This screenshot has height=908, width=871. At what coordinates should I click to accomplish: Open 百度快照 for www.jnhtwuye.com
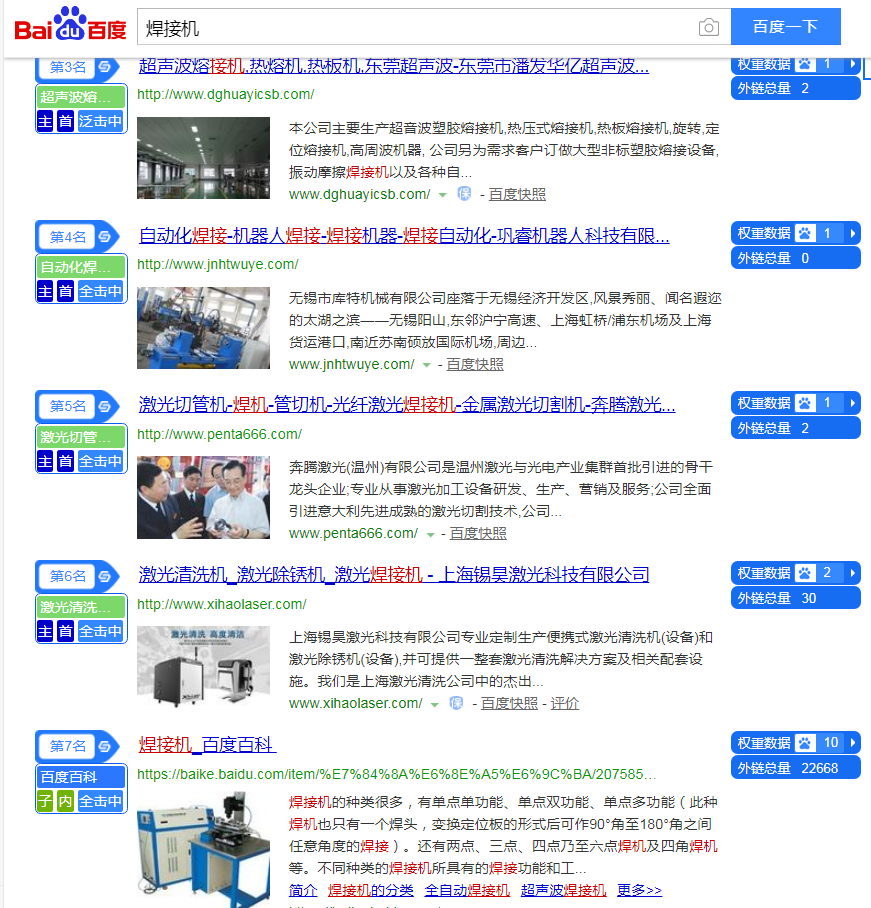click(475, 364)
